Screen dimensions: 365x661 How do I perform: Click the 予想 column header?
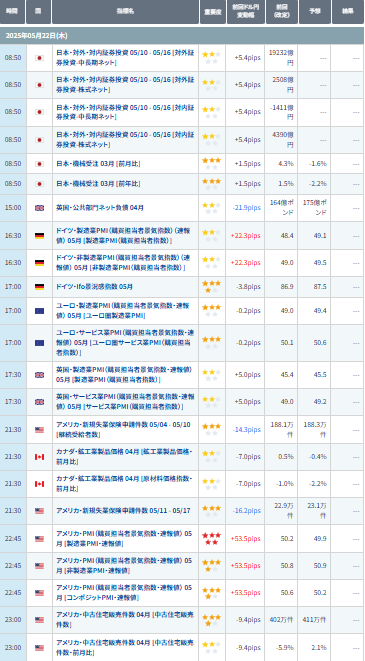tap(315, 11)
